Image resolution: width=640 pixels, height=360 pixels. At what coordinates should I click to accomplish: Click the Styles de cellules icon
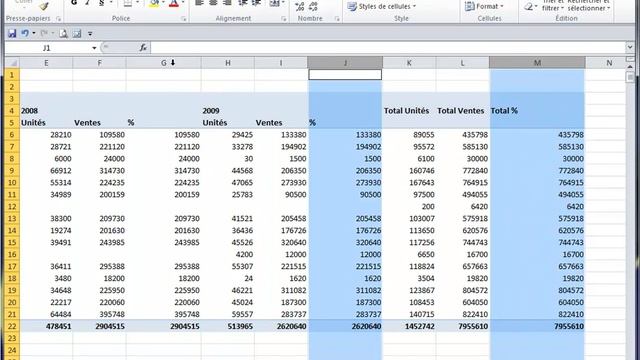tap(351, 6)
